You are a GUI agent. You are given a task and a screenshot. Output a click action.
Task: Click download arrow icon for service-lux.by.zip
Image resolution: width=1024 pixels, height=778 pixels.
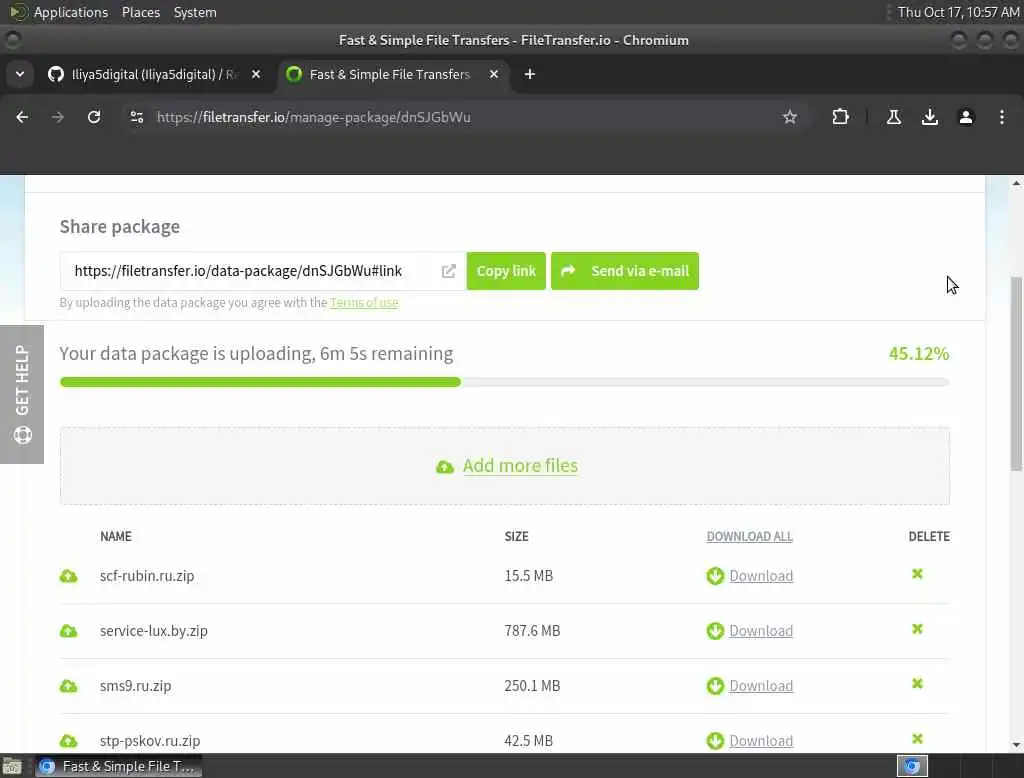[x=715, y=630]
